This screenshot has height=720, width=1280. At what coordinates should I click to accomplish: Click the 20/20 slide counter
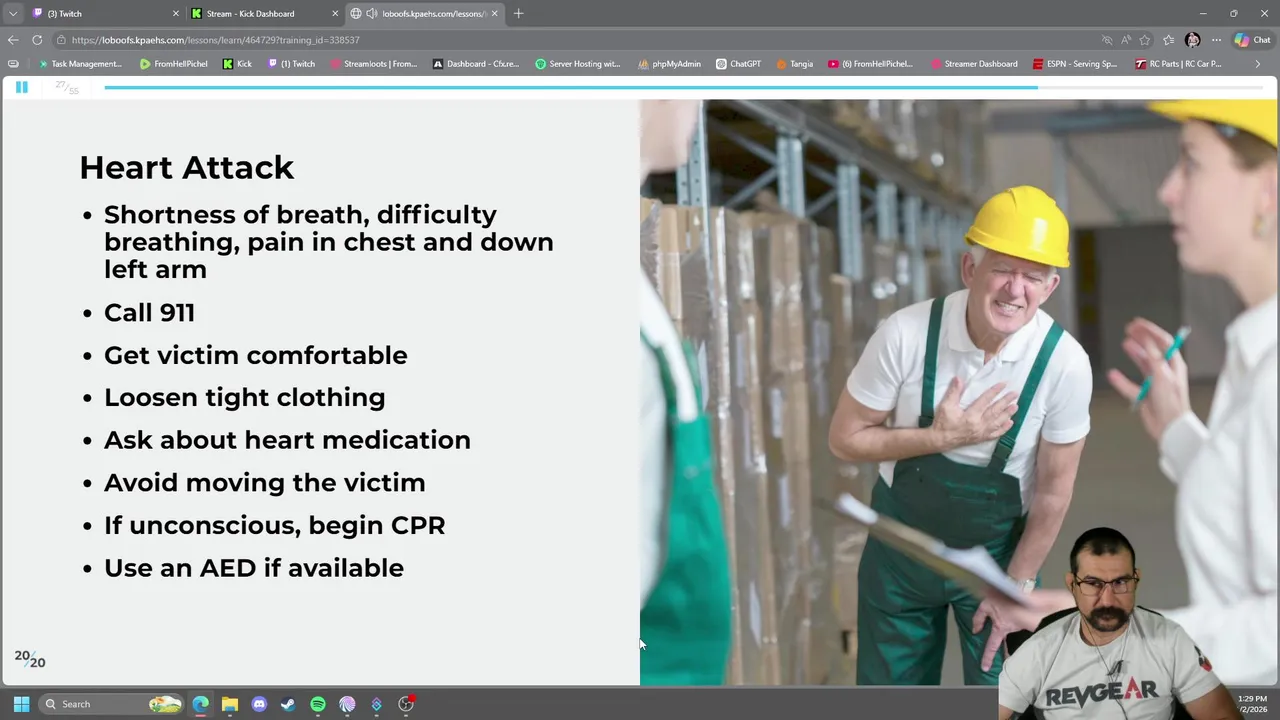point(30,659)
